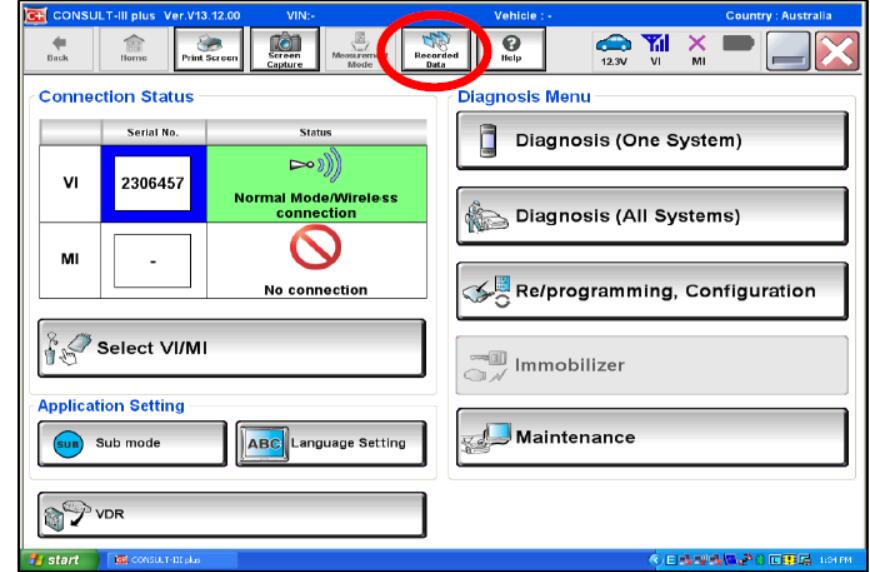Click the greyed-out Immobilizer button
This screenshot has width=870, height=572.
tap(652, 365)
